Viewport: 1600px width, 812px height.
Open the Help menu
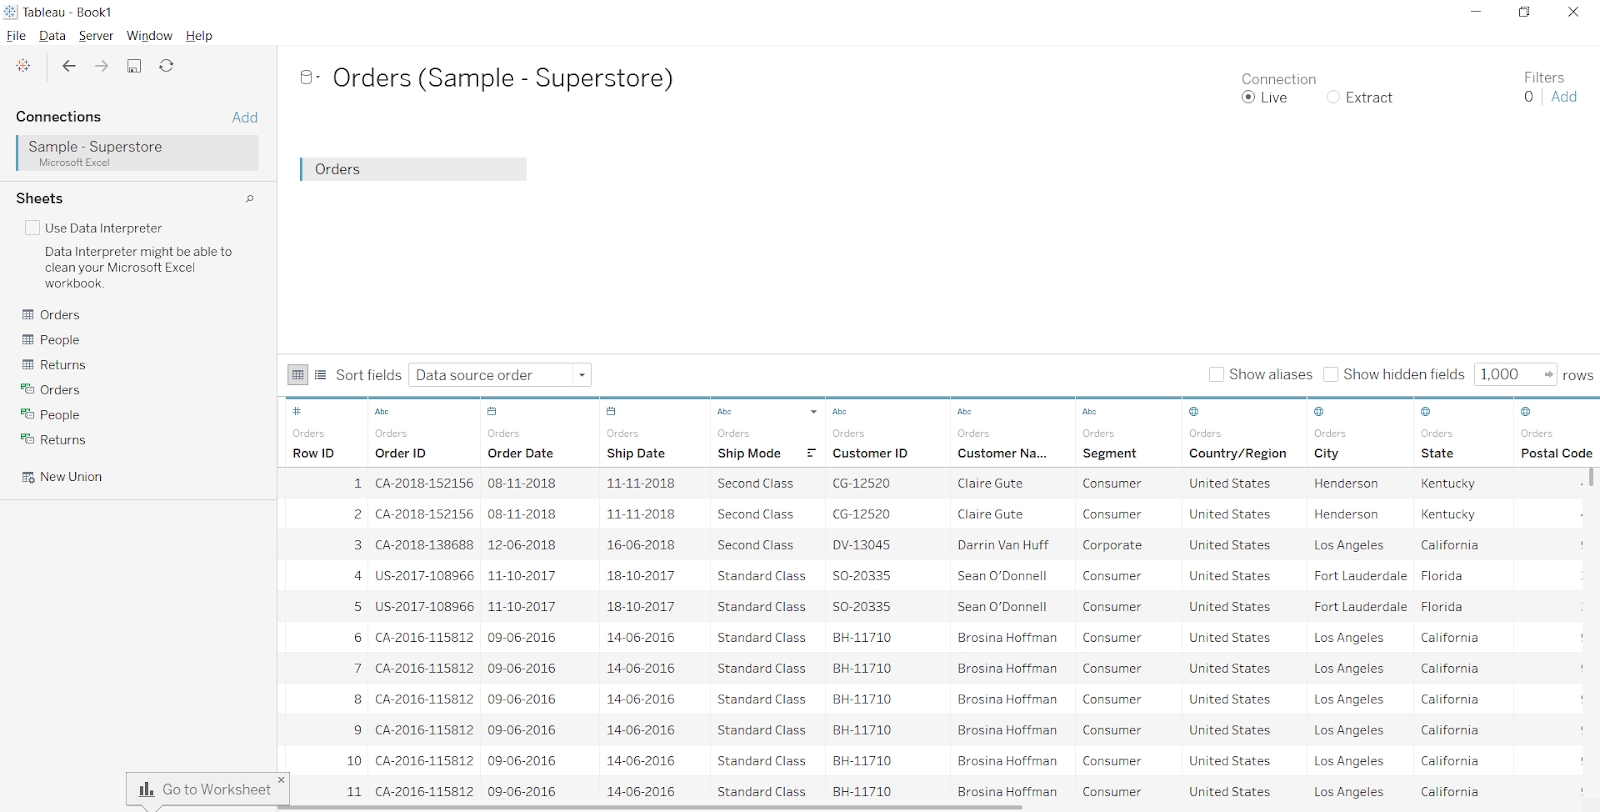click(199, 36)
